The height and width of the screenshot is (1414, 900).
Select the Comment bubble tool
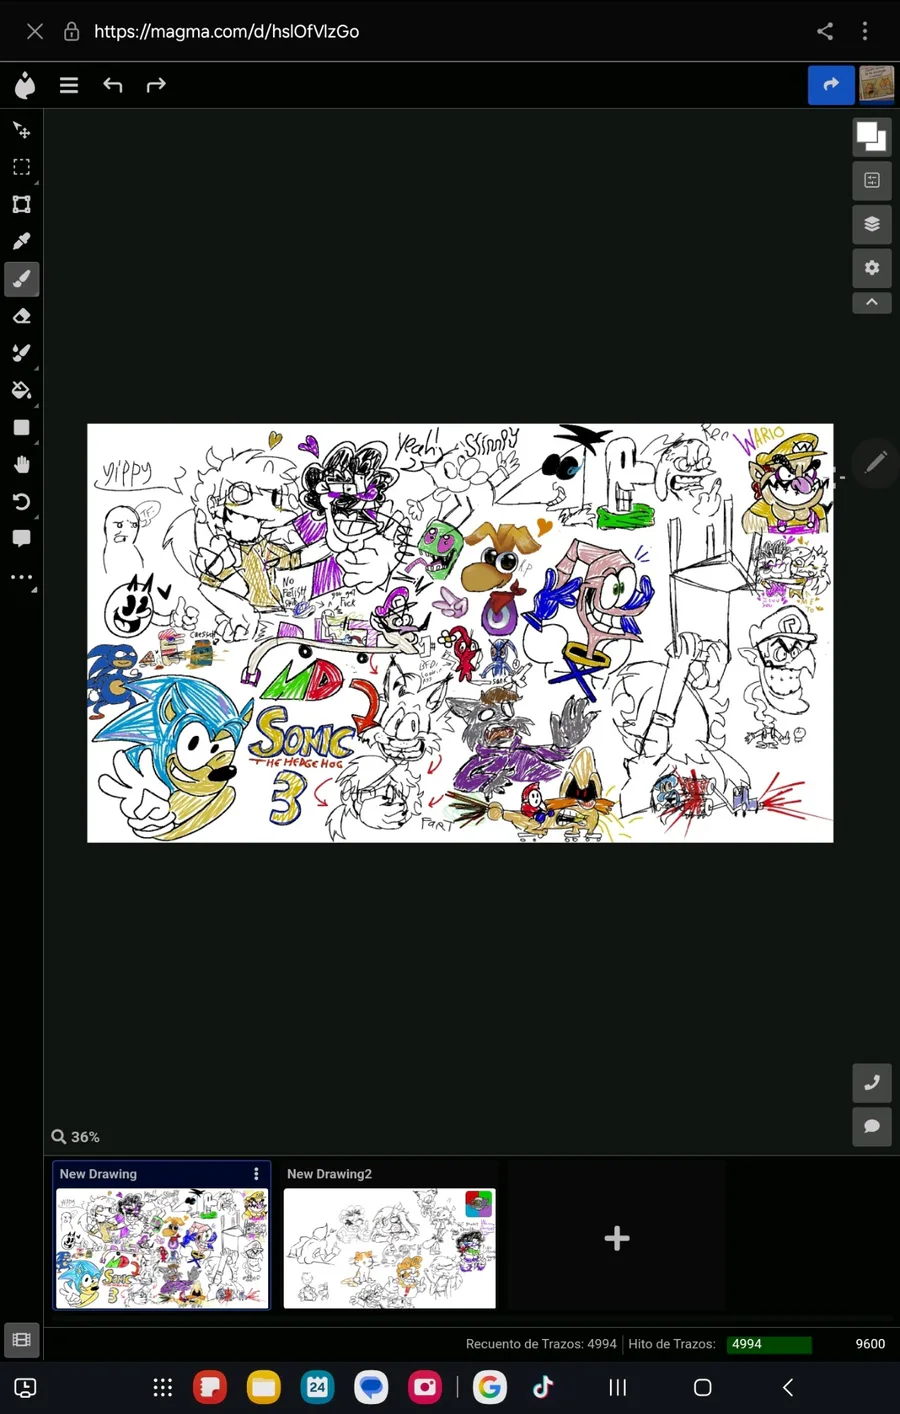(21, 538)
